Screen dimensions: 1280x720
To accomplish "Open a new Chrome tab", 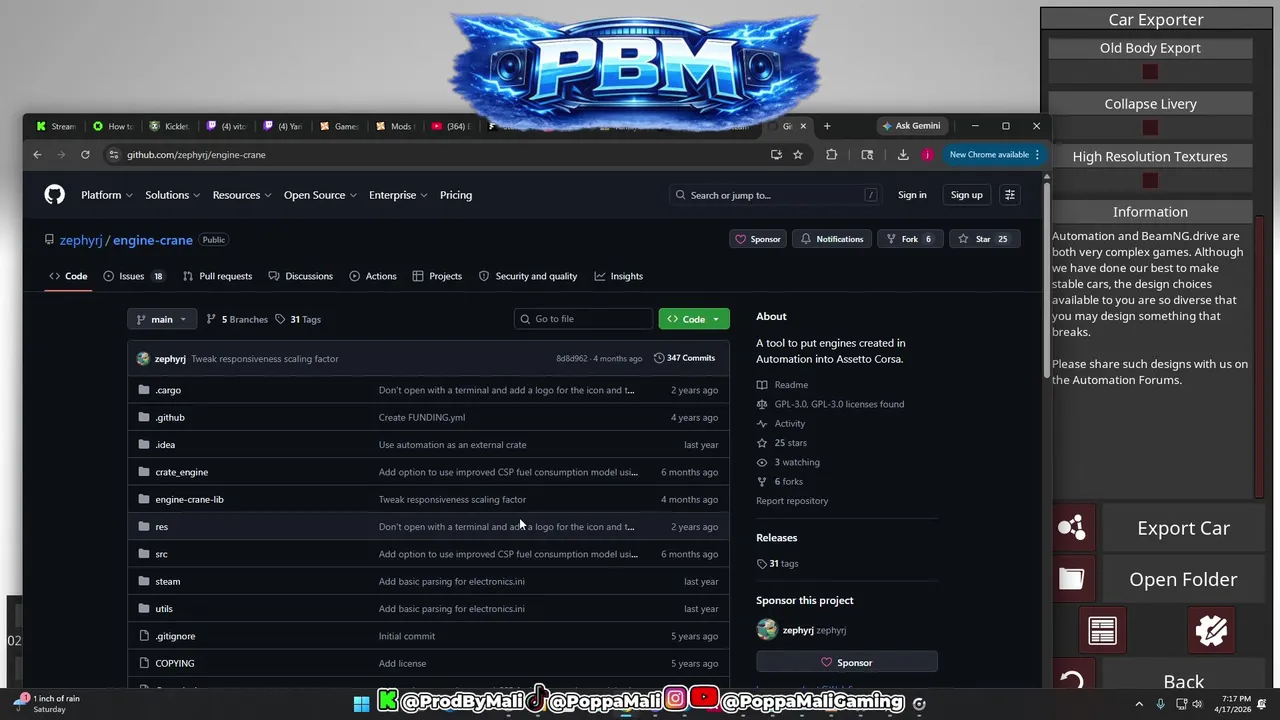I will [827, 126].
